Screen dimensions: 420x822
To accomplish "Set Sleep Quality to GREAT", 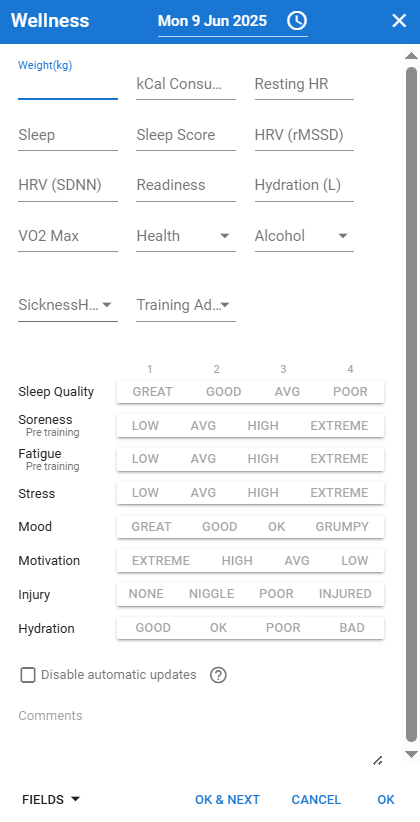I will pos(153,392).
